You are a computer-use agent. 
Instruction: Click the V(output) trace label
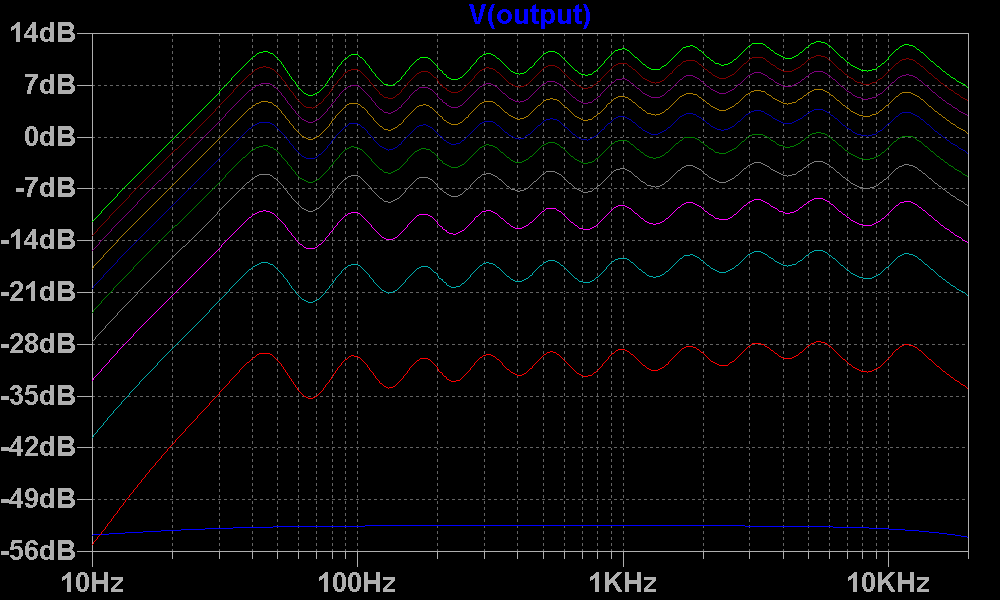530,15
